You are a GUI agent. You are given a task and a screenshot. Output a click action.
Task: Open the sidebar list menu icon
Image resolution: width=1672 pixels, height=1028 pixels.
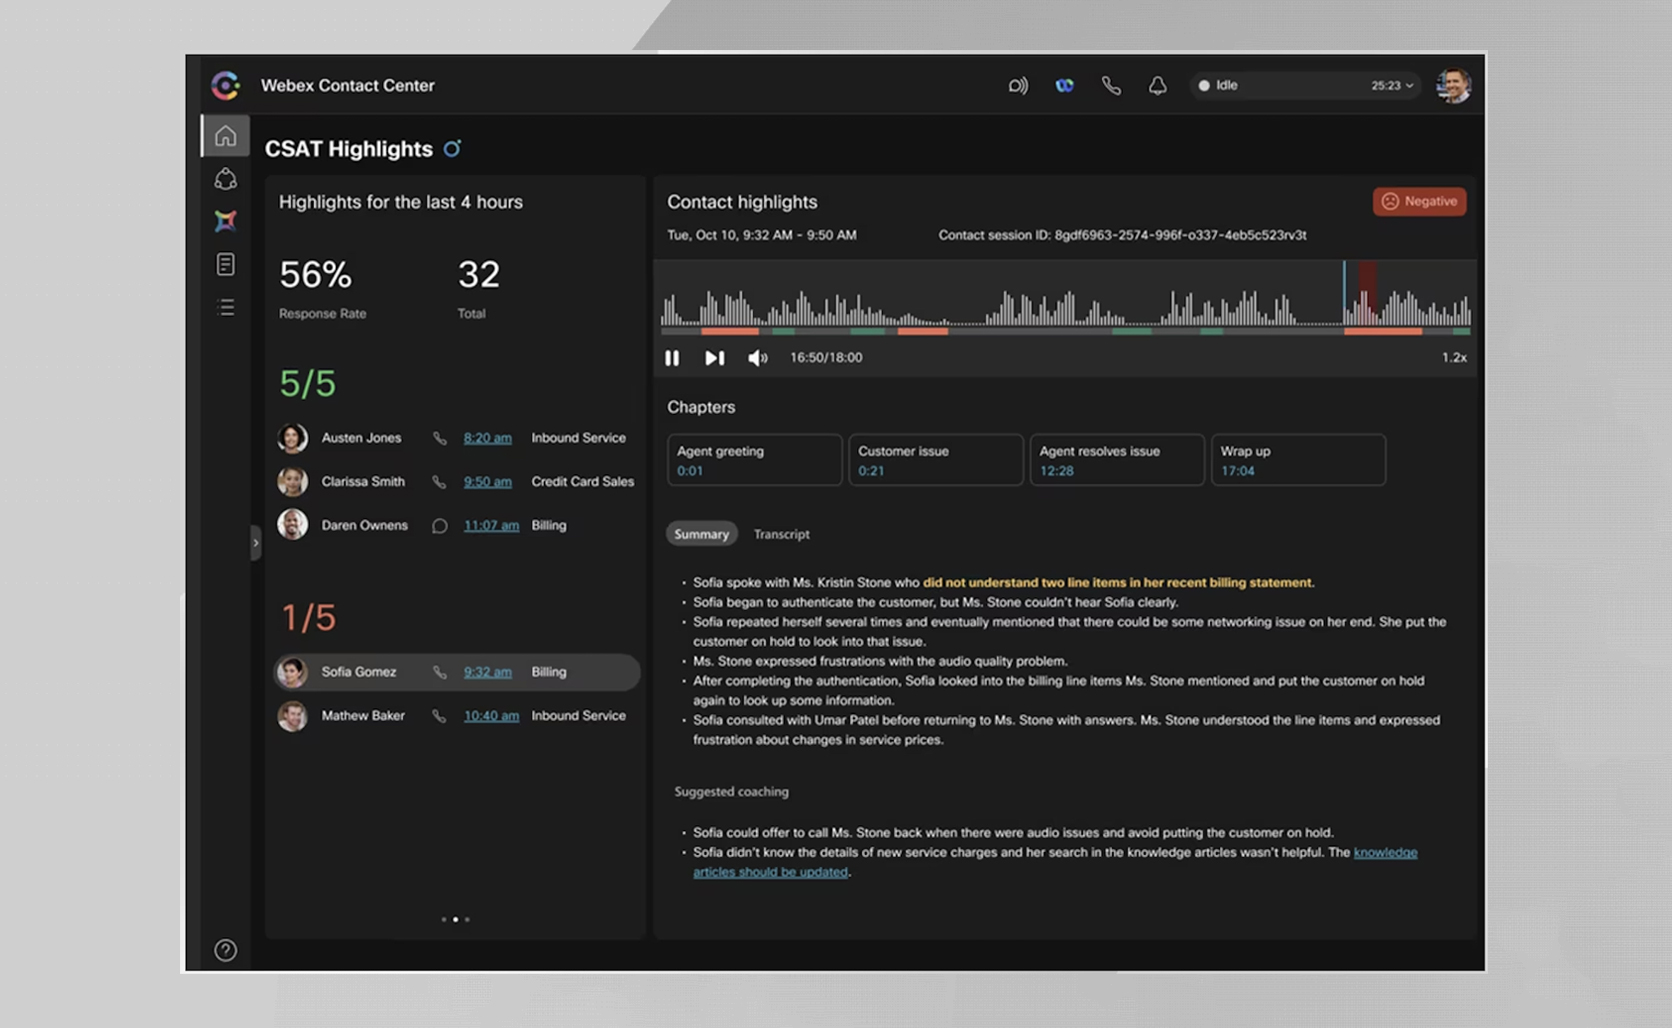coord(226,308)
